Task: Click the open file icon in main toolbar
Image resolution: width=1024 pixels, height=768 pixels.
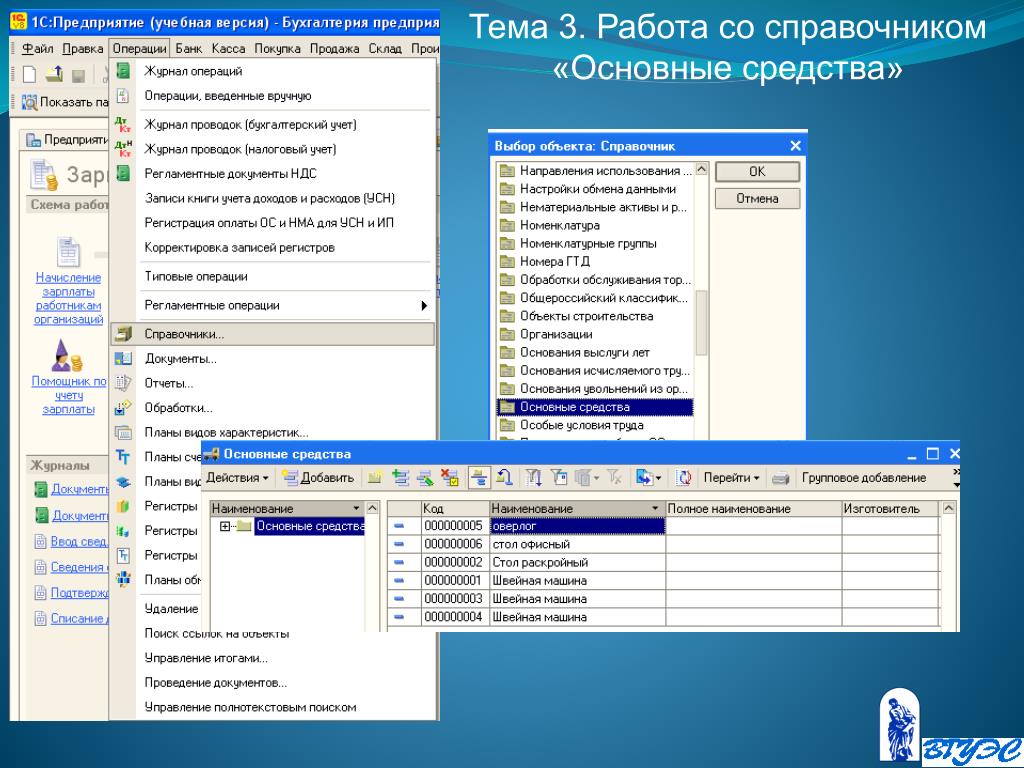Action: tap(54, 75)
